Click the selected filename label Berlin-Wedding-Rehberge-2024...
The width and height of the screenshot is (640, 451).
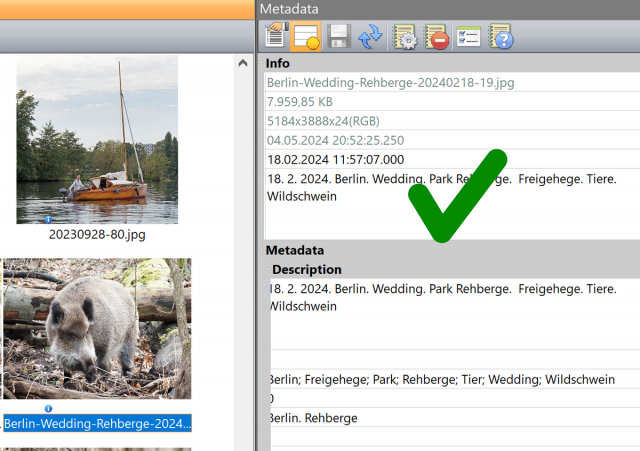click(97, 423)
